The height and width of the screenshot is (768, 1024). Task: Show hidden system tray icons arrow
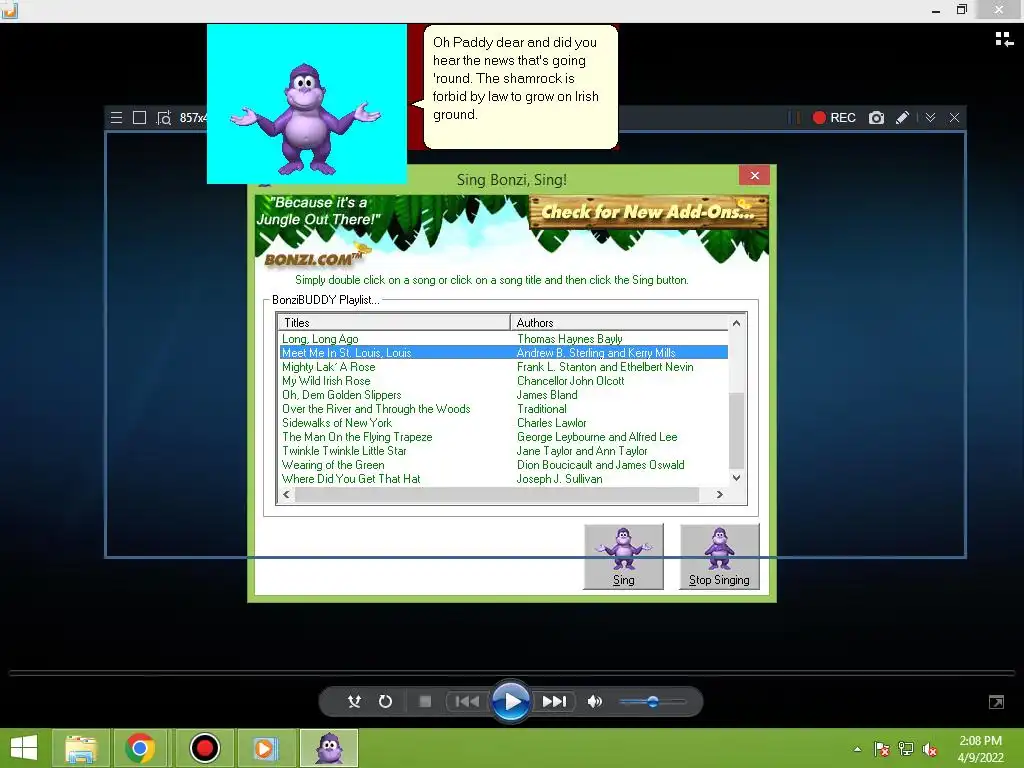[x=857, y=749]
